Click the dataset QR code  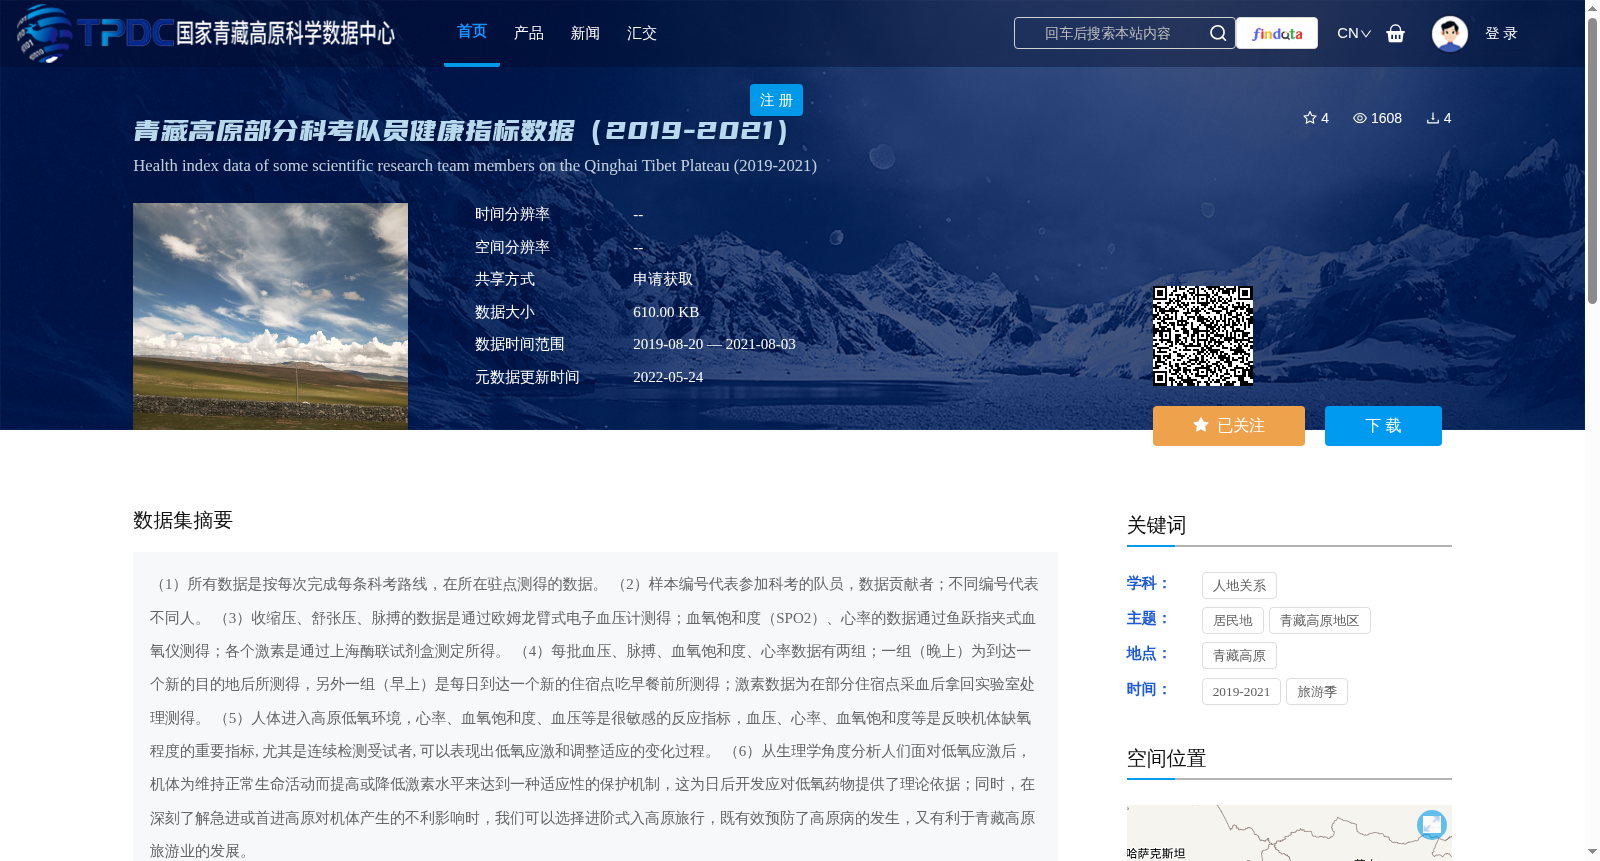point(1203,336)
